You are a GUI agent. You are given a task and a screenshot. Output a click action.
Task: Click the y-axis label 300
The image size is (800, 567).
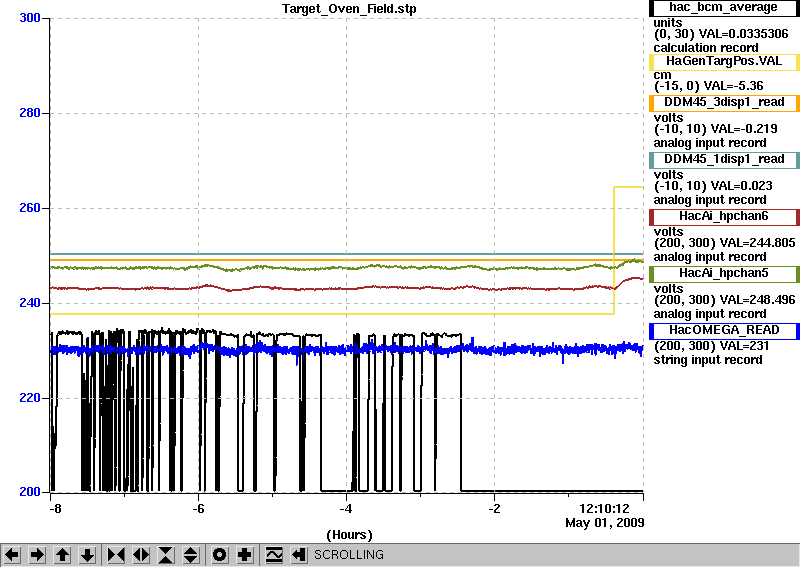point(30,18)
